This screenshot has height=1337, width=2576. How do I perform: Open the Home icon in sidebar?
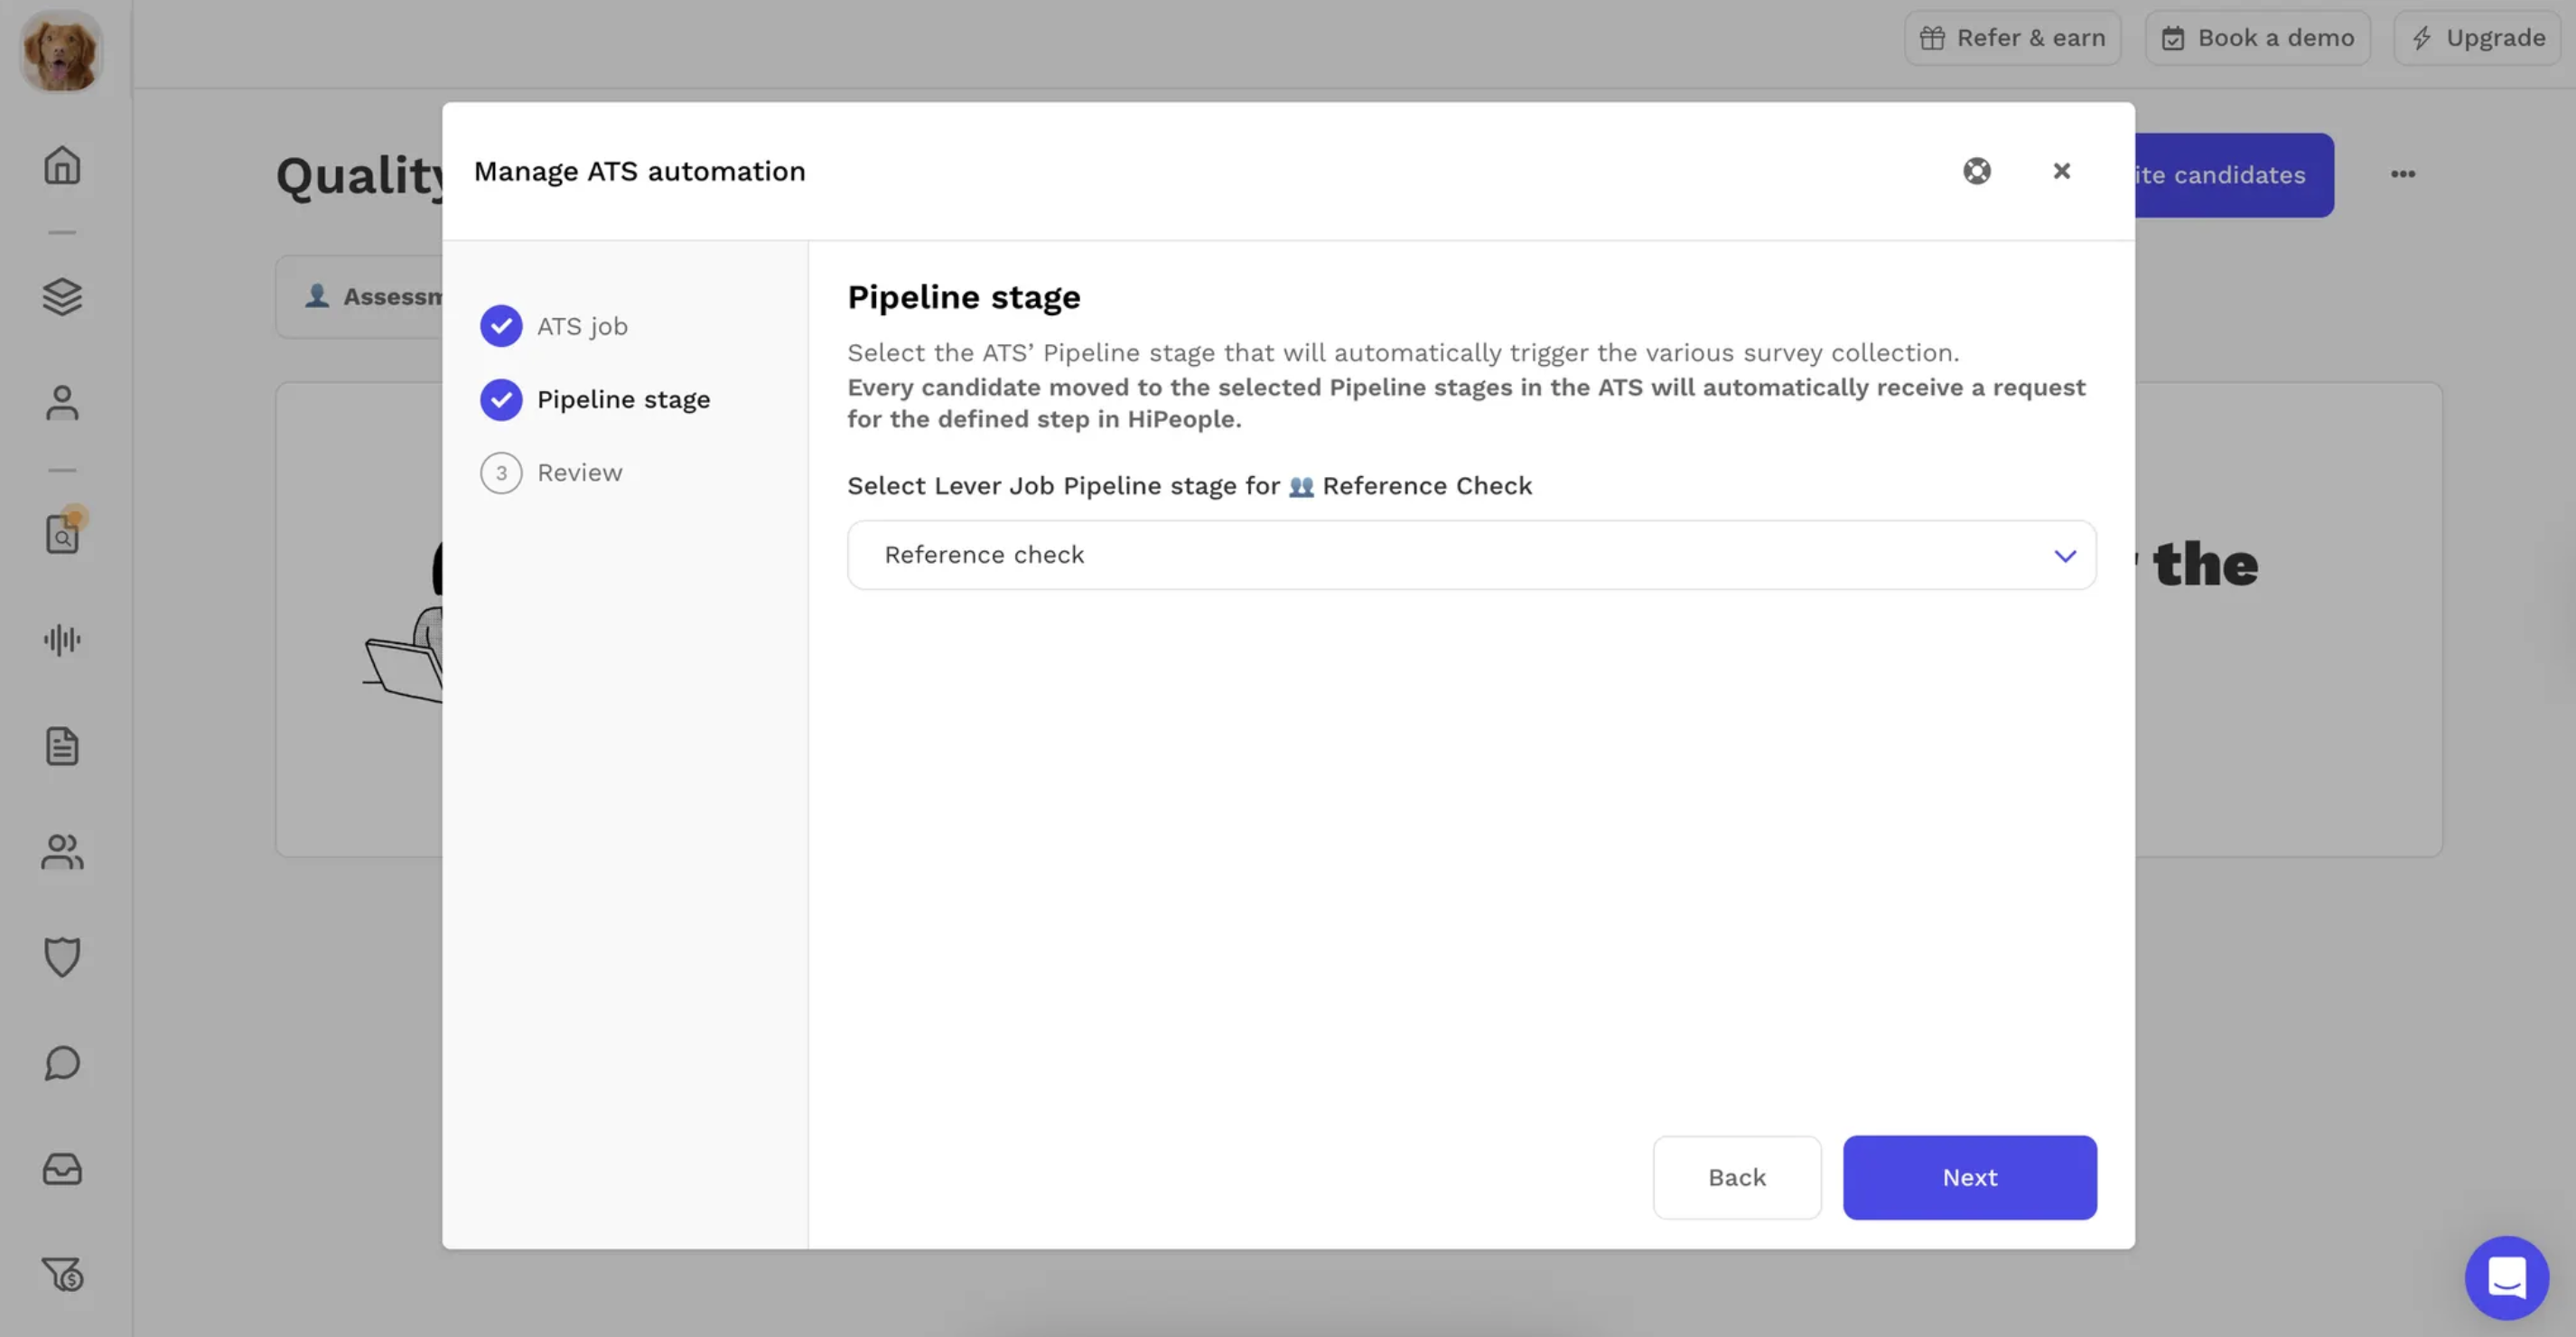[62, 165]
